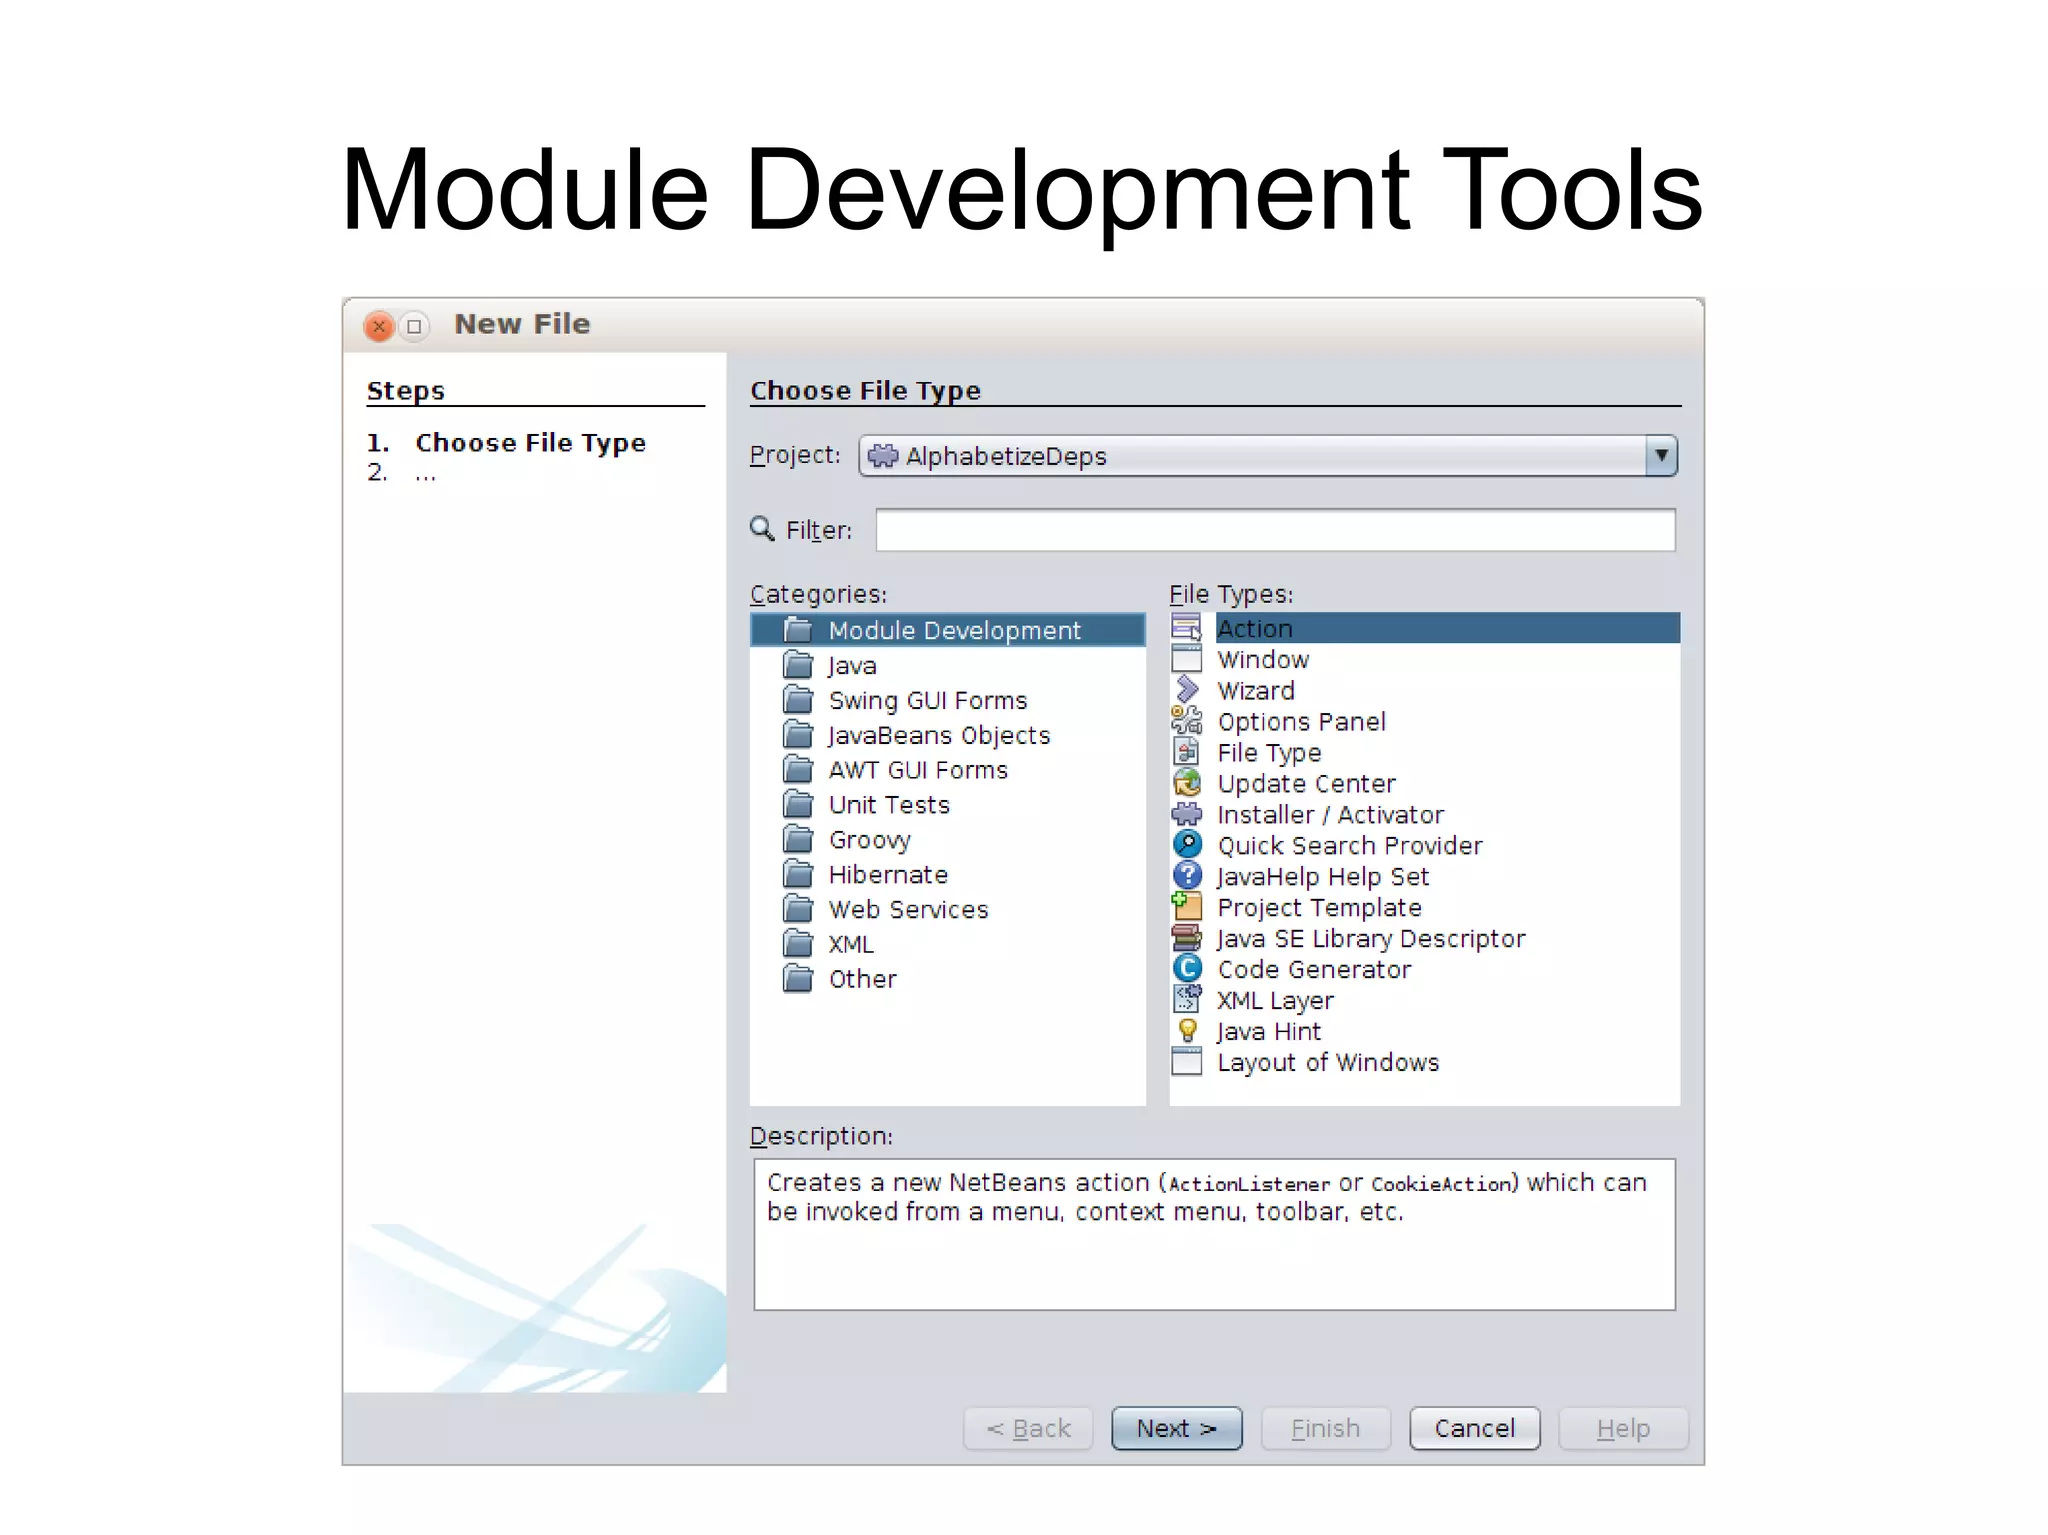Viewport: 2048px width, 1535px height.
Task: Select the Project Template icon
Action: coord(1187,907)
